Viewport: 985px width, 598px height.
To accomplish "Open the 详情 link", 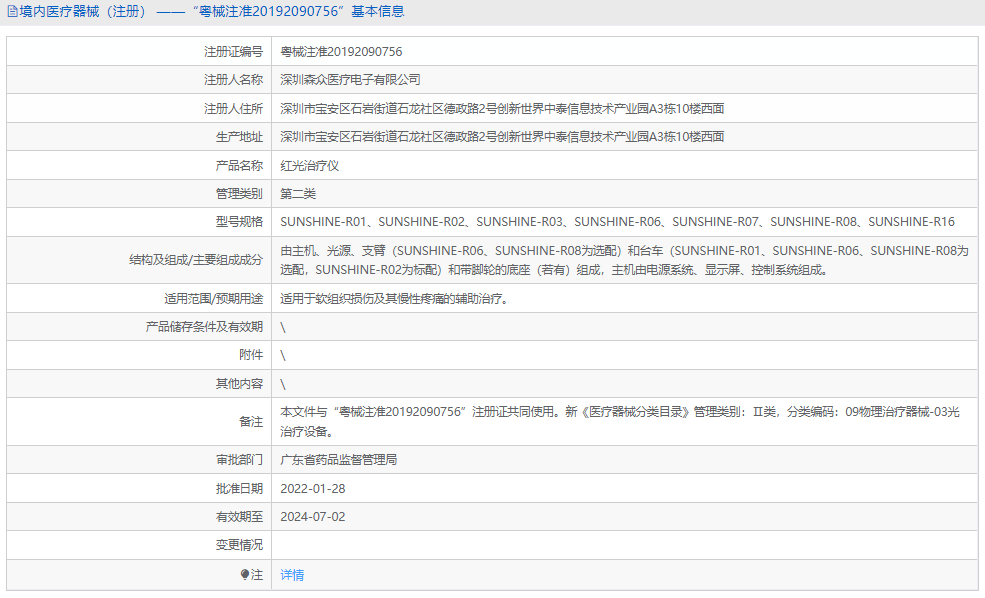I will (x=292, y=574).
